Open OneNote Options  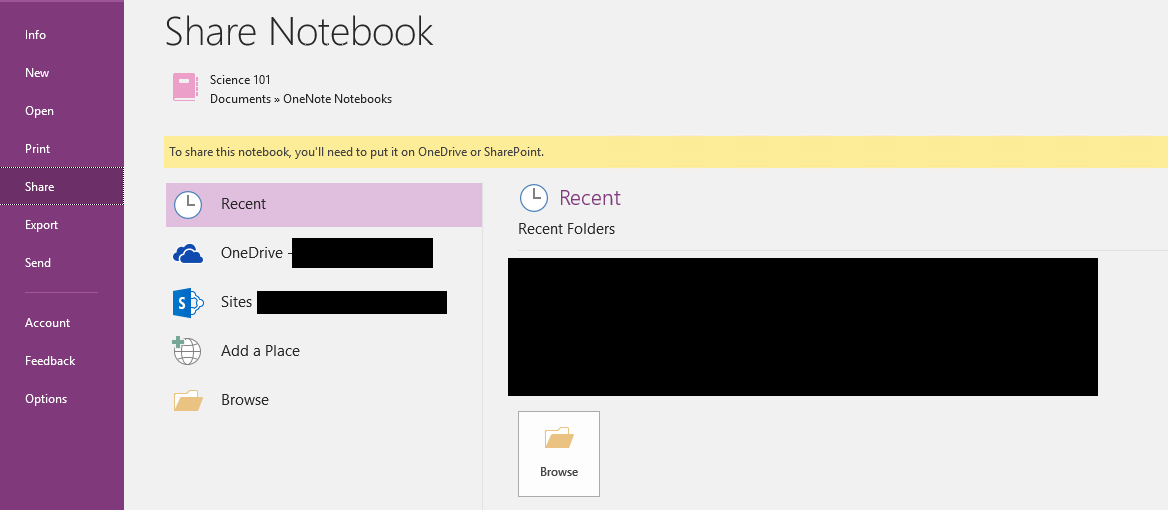coord(62,399)
